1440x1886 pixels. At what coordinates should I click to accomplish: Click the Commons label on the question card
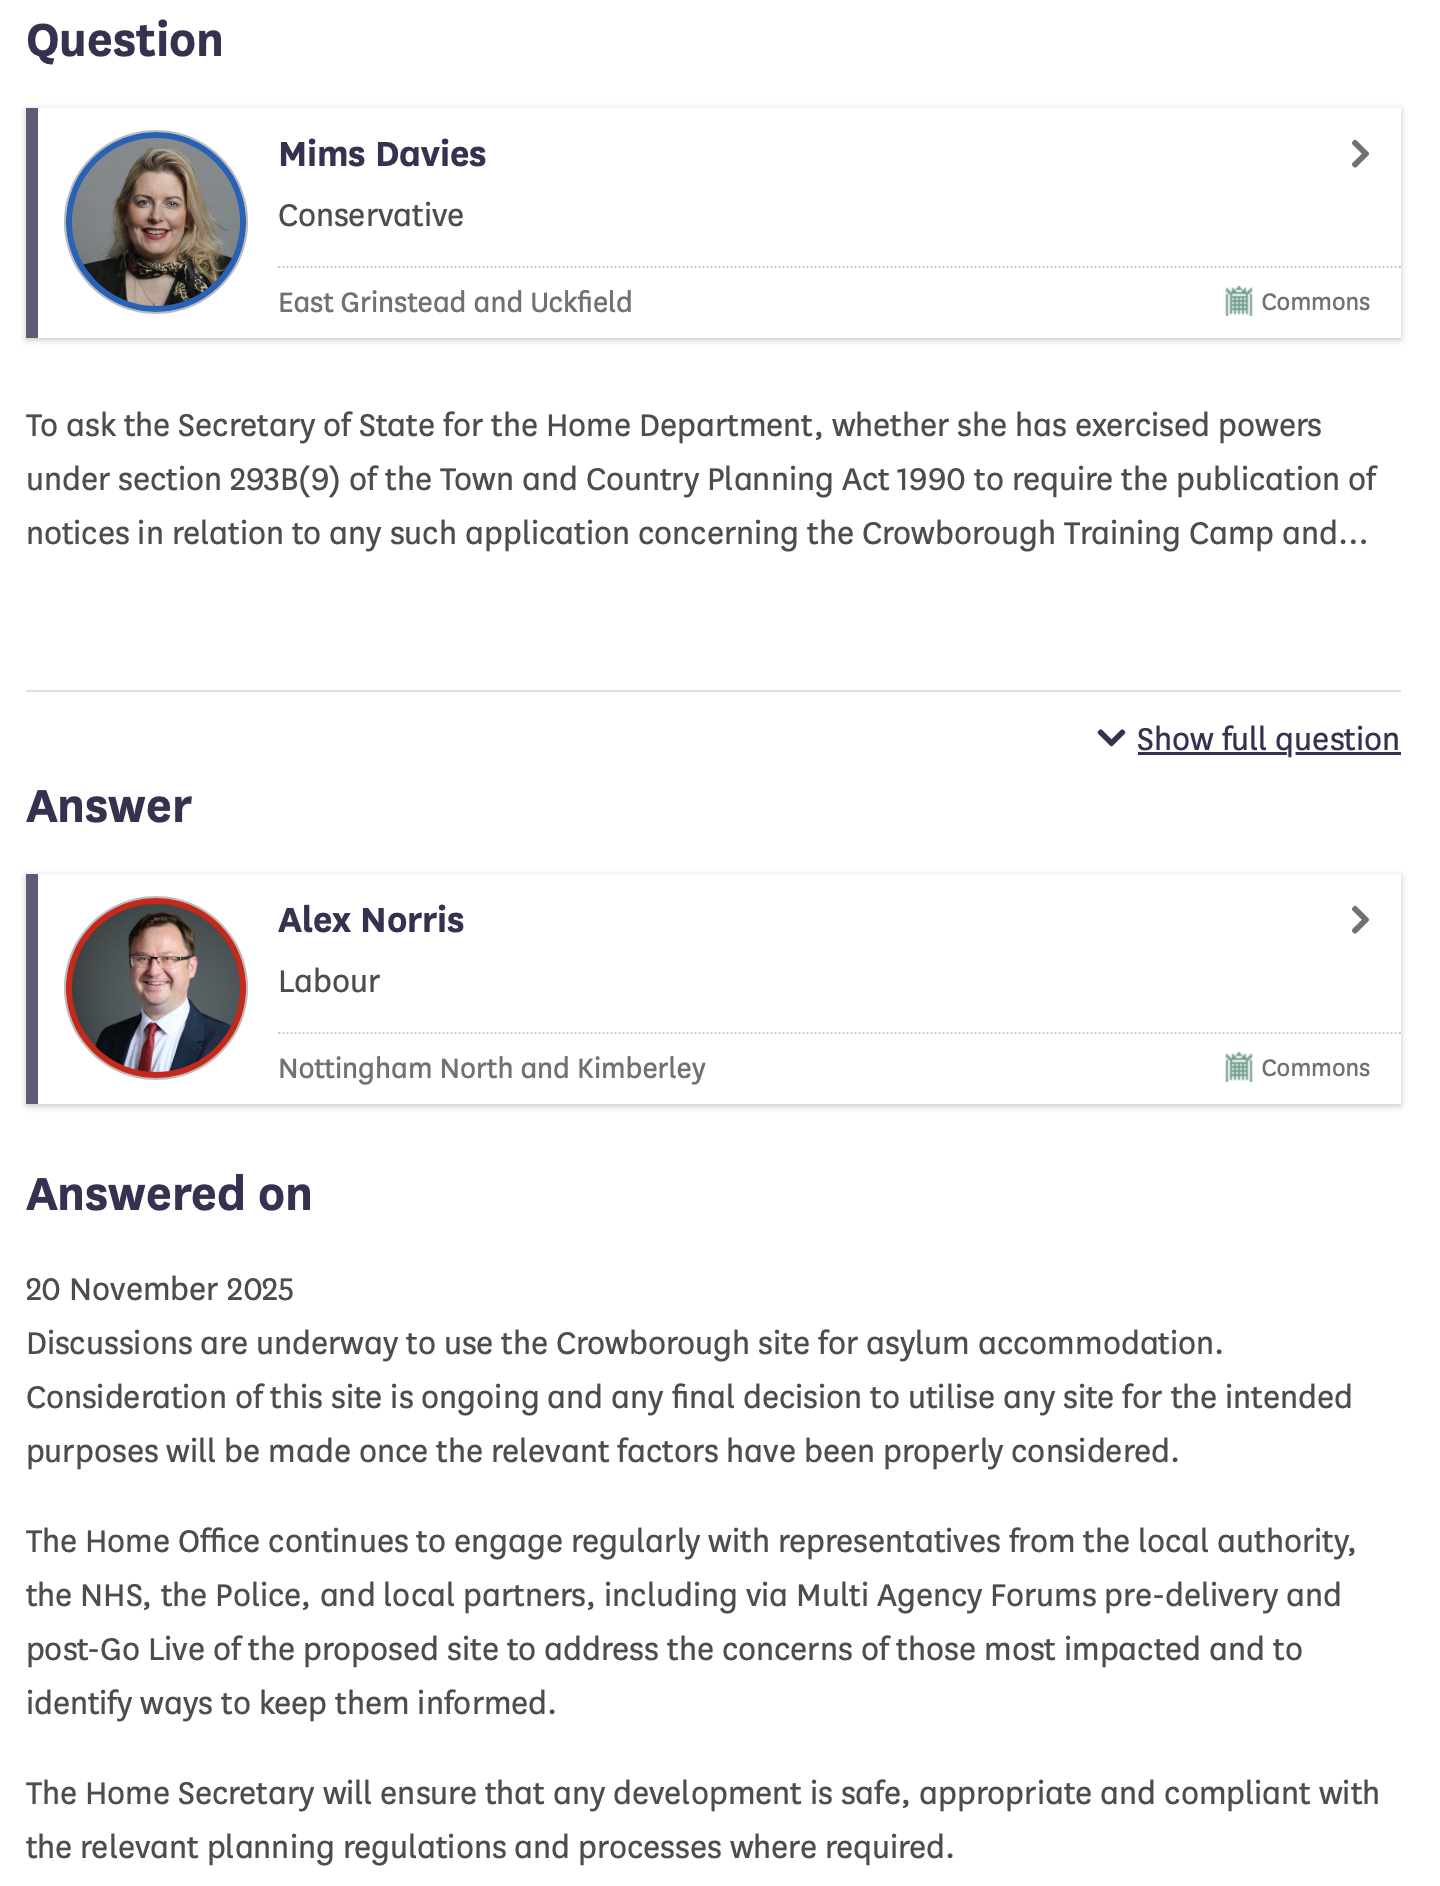point(1315,302)
